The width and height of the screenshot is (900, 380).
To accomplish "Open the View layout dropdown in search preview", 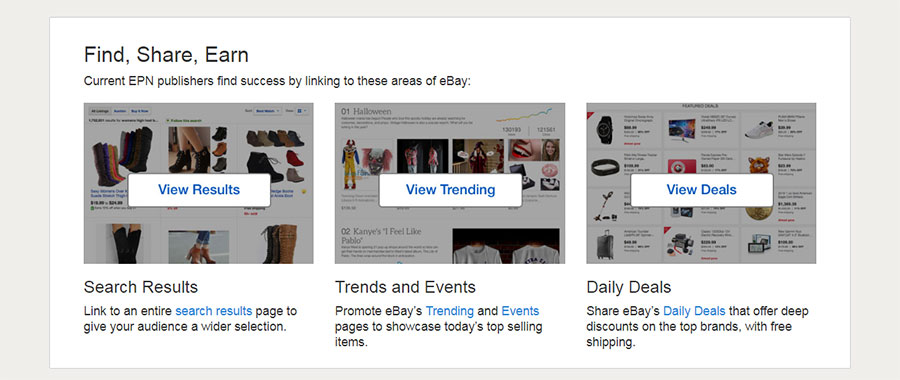I will pyautogui.click(x=302, y=111).
